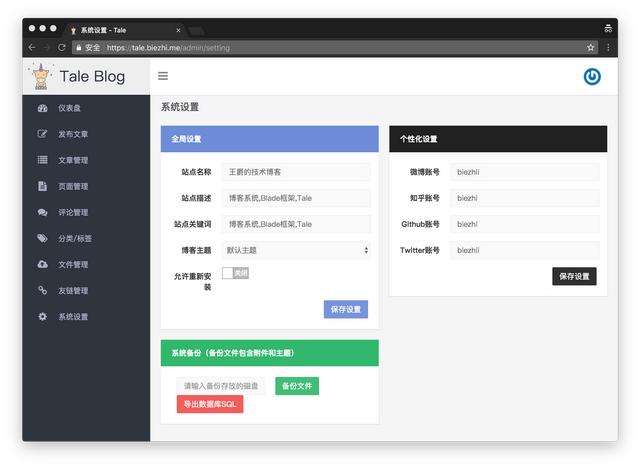Click the Github账号 input field
Viewport: 640px width, 468px height.
pyautogui.click(x=524, y=224)
